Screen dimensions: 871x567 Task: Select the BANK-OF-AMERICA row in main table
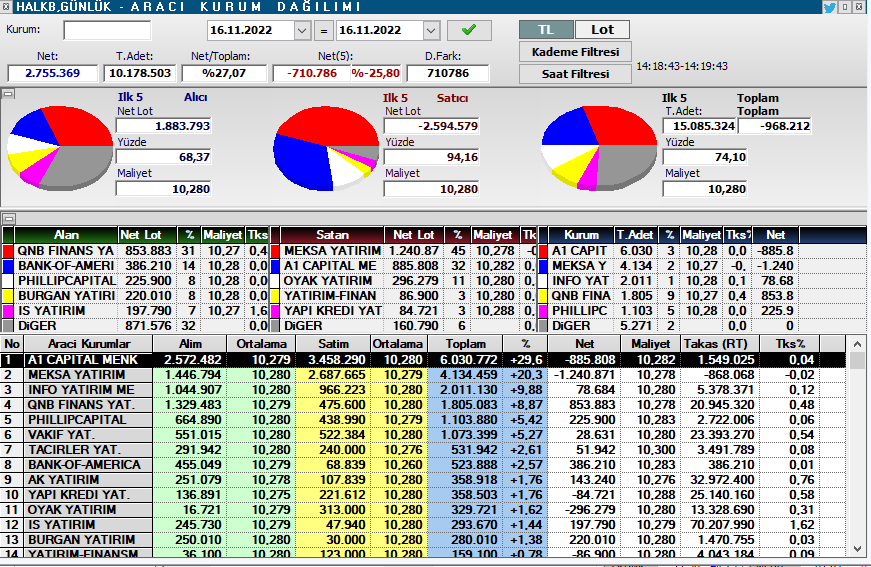423,465
